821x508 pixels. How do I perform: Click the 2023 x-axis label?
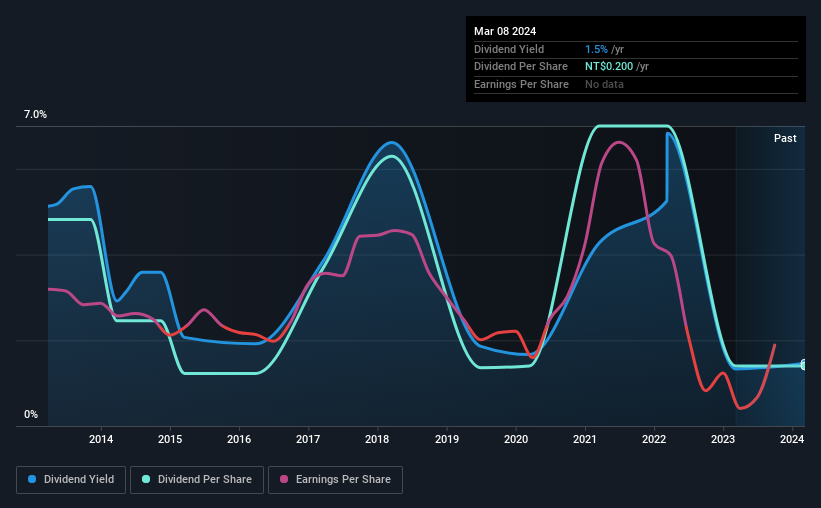723,439
